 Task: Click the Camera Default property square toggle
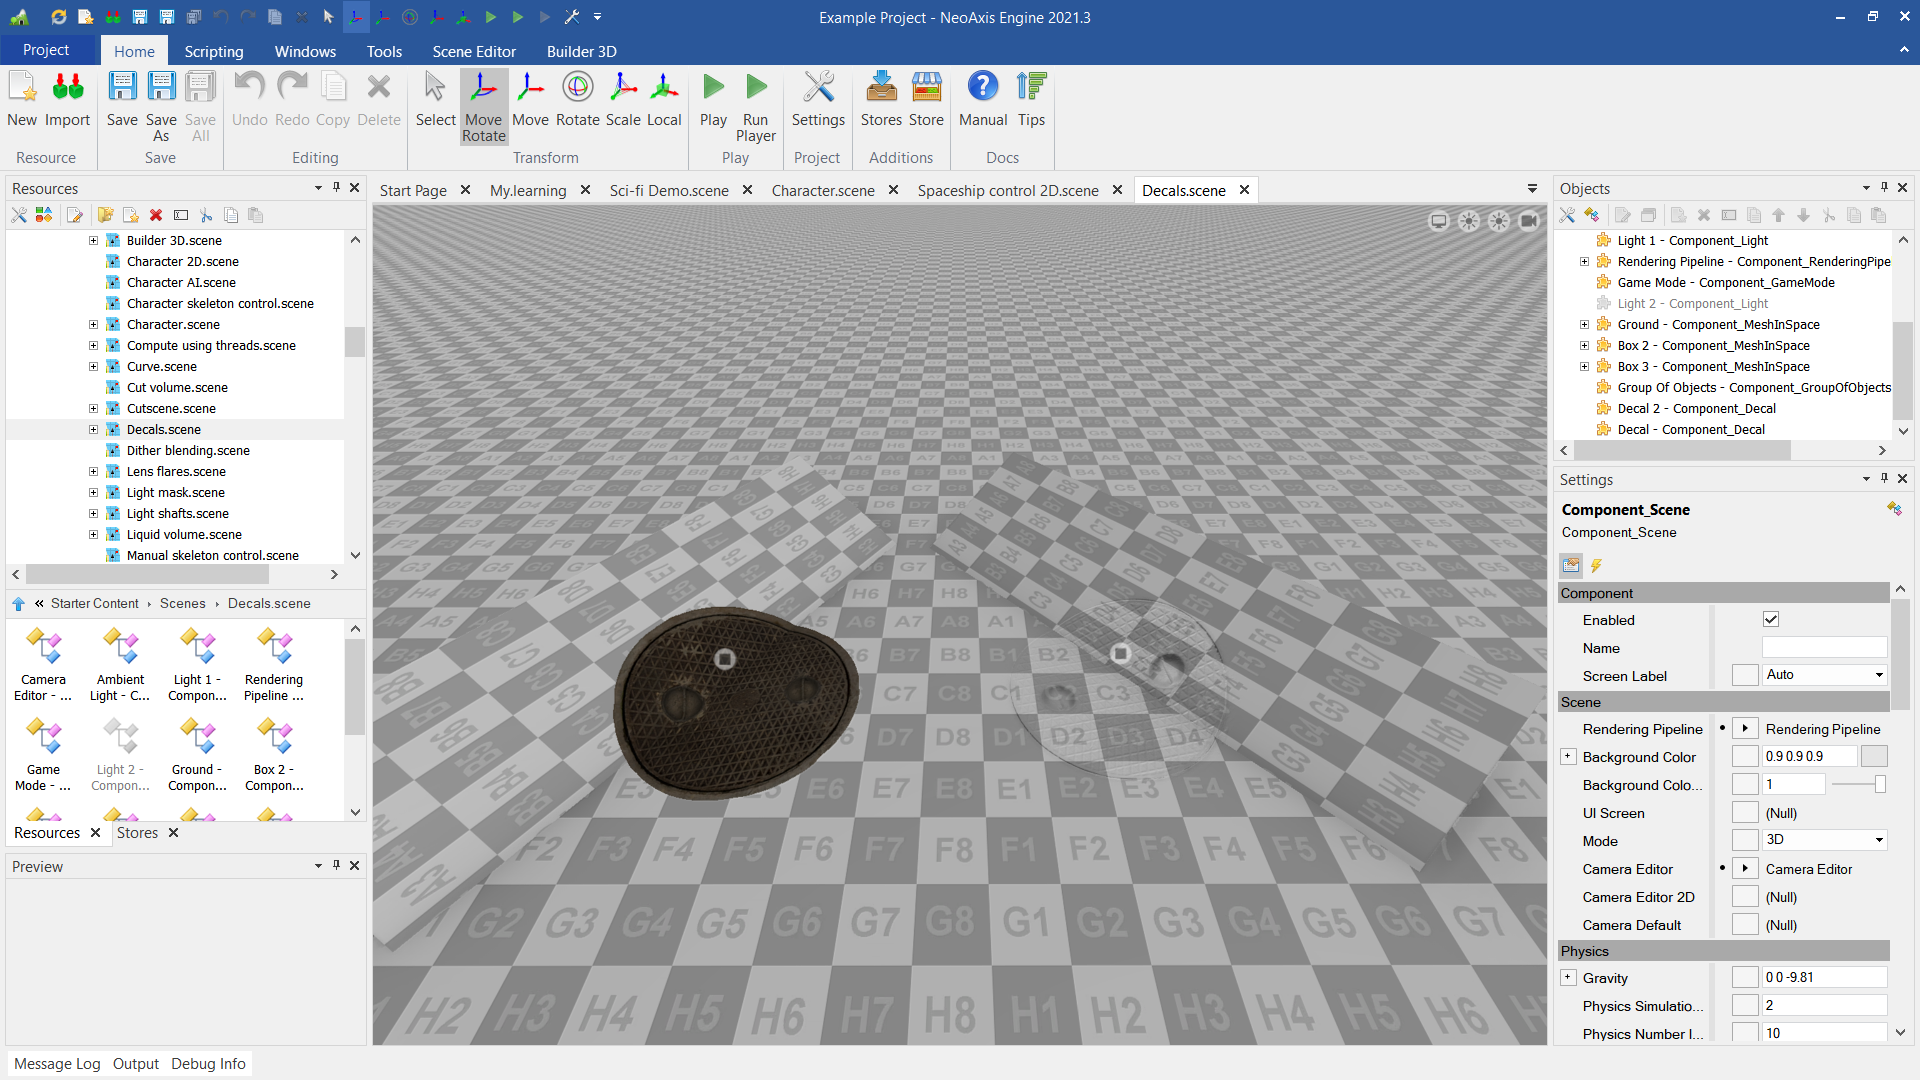[x=1745, y=925]
